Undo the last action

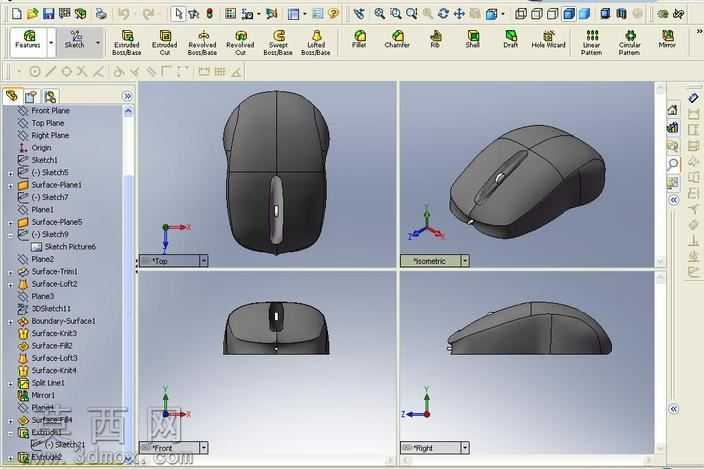[123, 14]
